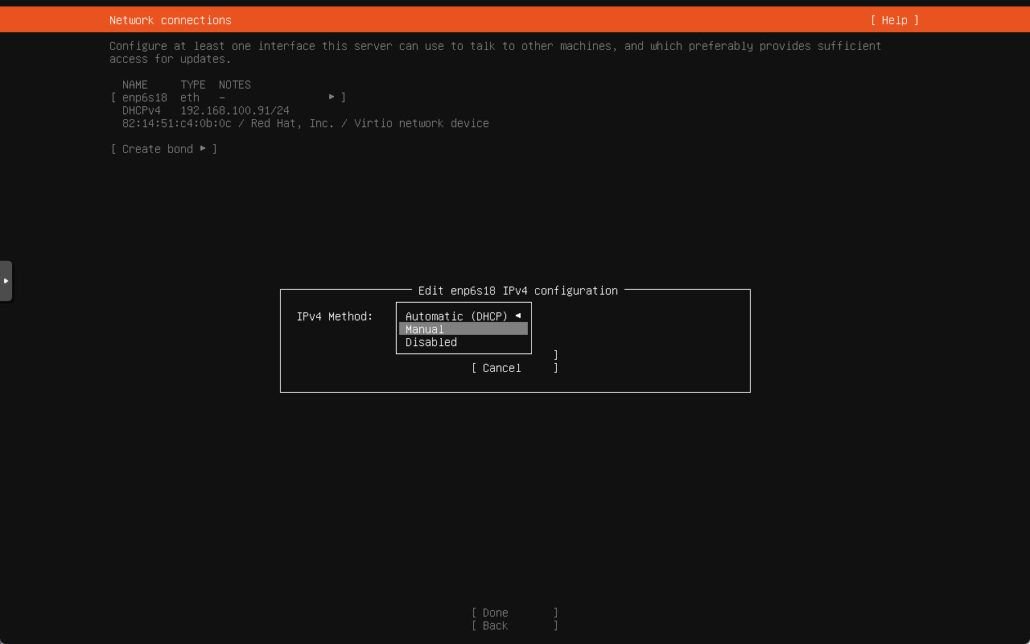
Task: Select the enp6s18 network interface entry
Action: [144, 98]
